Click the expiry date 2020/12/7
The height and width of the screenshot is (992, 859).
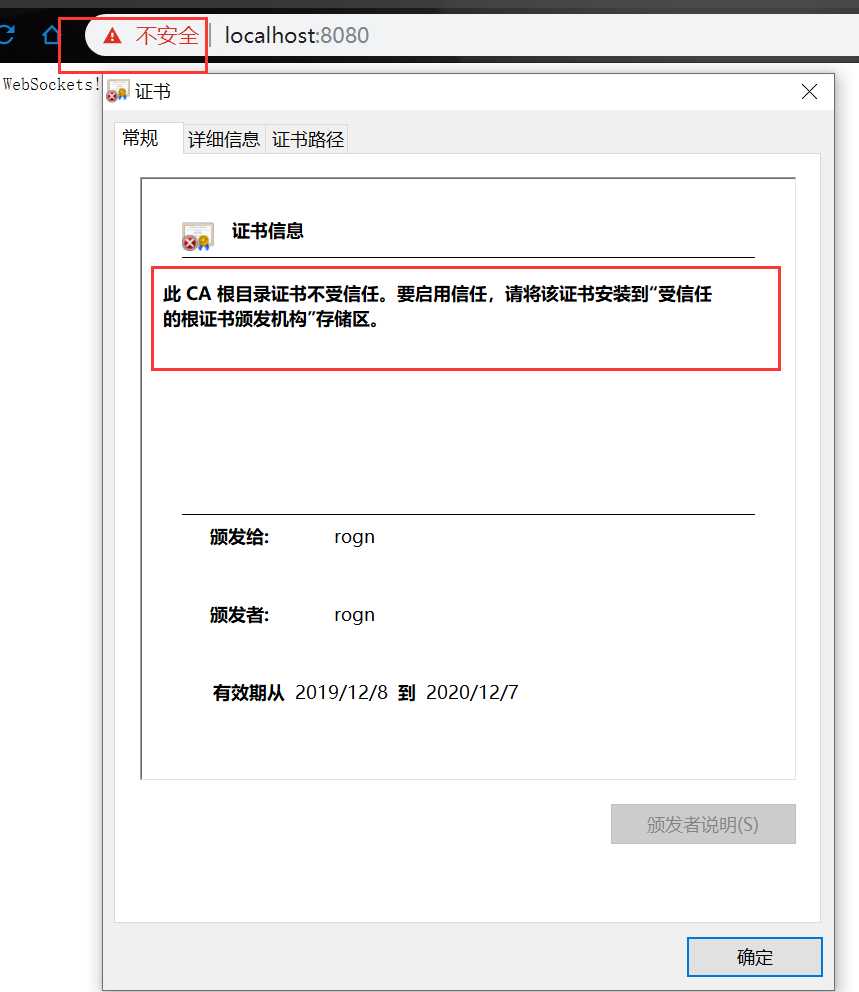472,692
